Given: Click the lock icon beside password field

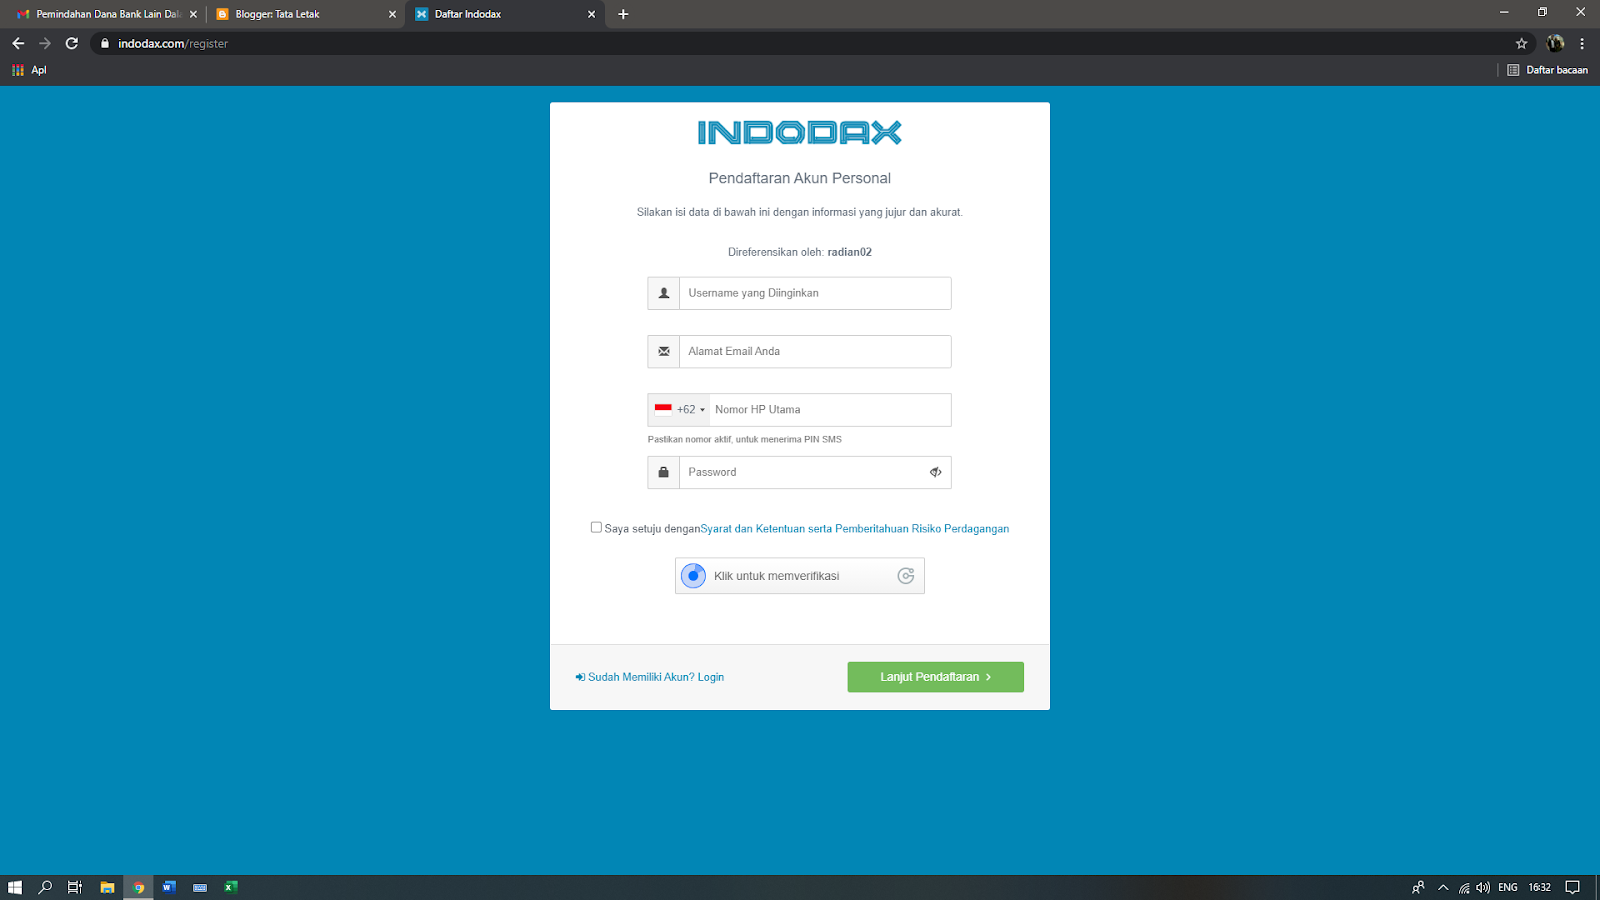Looking at the screenshot, I should pyautogui.click(x=664, y=472).
